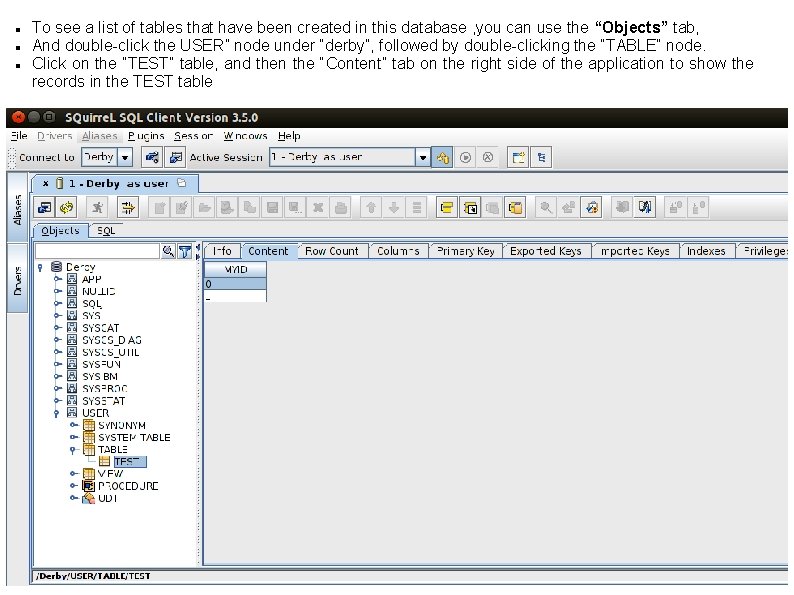Click the greyed-out open folder icon
The image size is (794, 595).
[204, 207]
